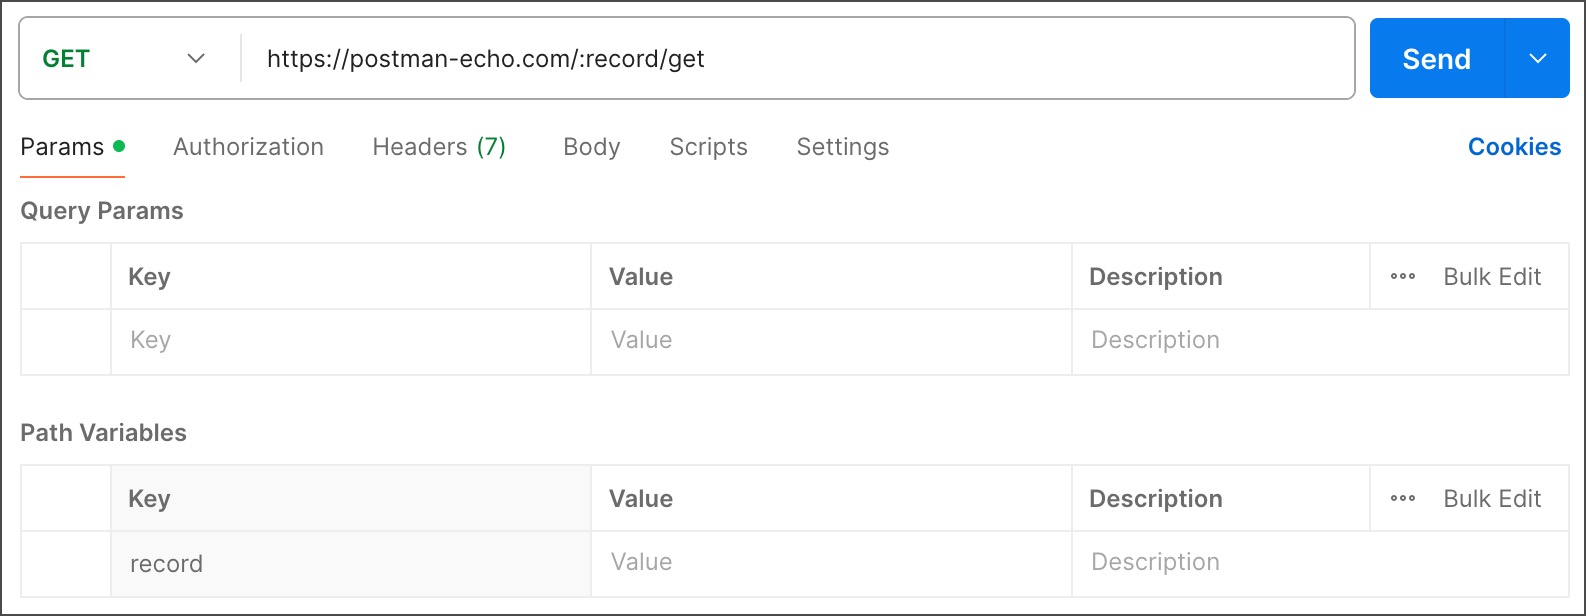Click Bulk Edit for Query Params
Image resolution: width=1586 pixels, height=616 pixels.
(x=1492, y=277)
